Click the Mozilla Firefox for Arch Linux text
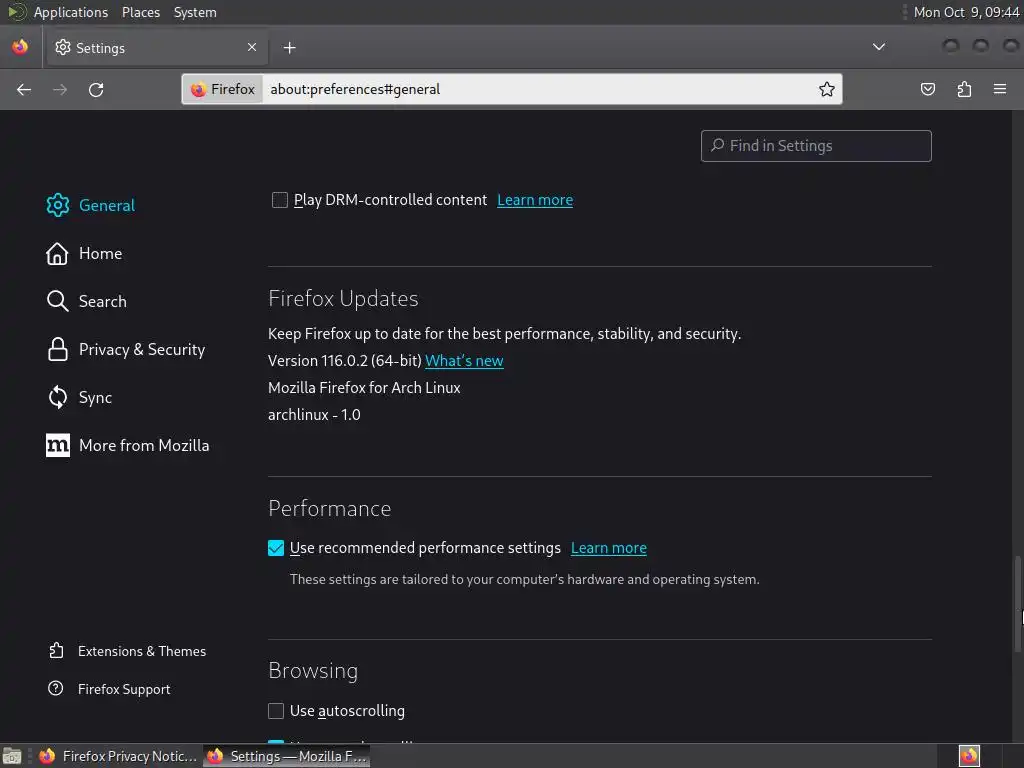This screenshot has height=768, width=1024. pyautogui.click(x=364, y=388)
